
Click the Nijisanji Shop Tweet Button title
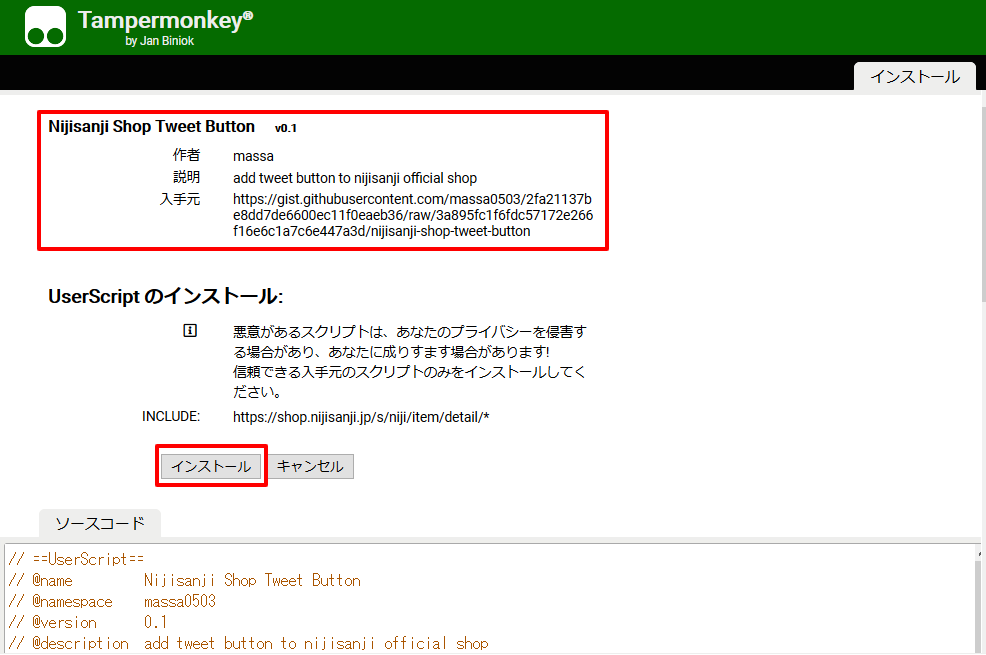click(151, 127)
